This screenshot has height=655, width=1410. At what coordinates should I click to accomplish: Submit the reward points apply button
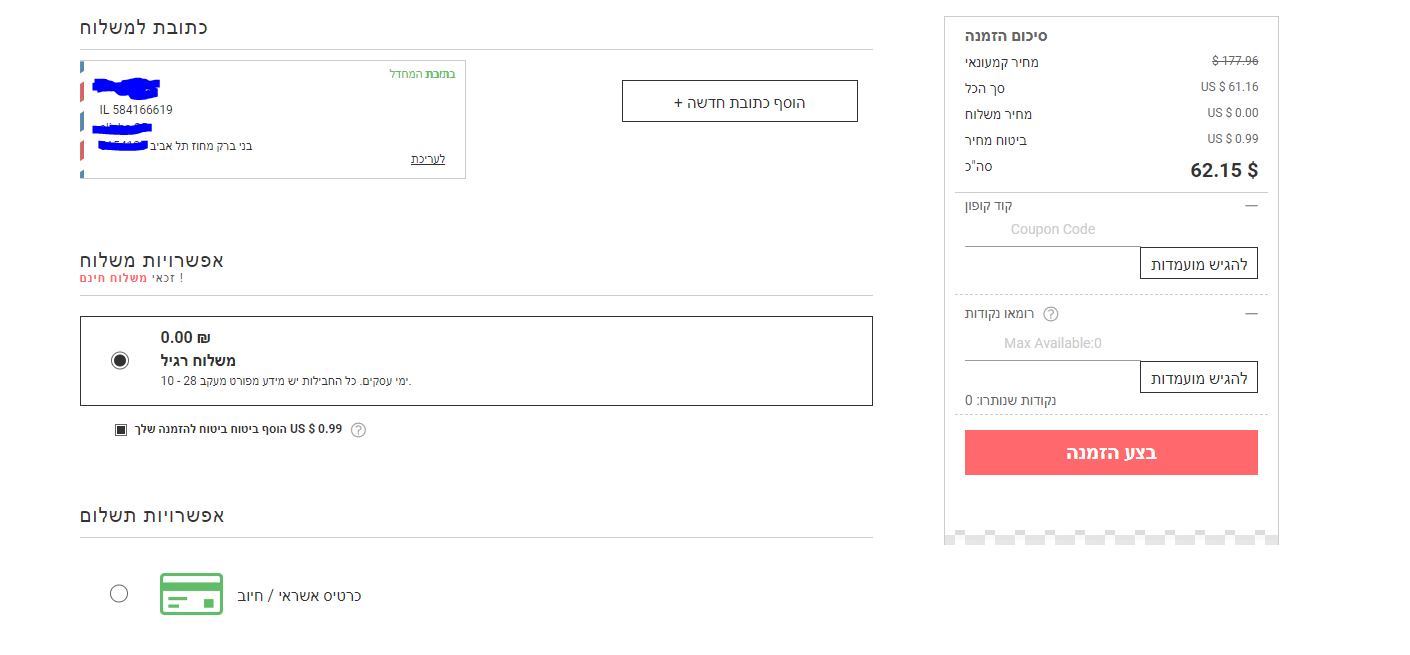coord(1198,378)
